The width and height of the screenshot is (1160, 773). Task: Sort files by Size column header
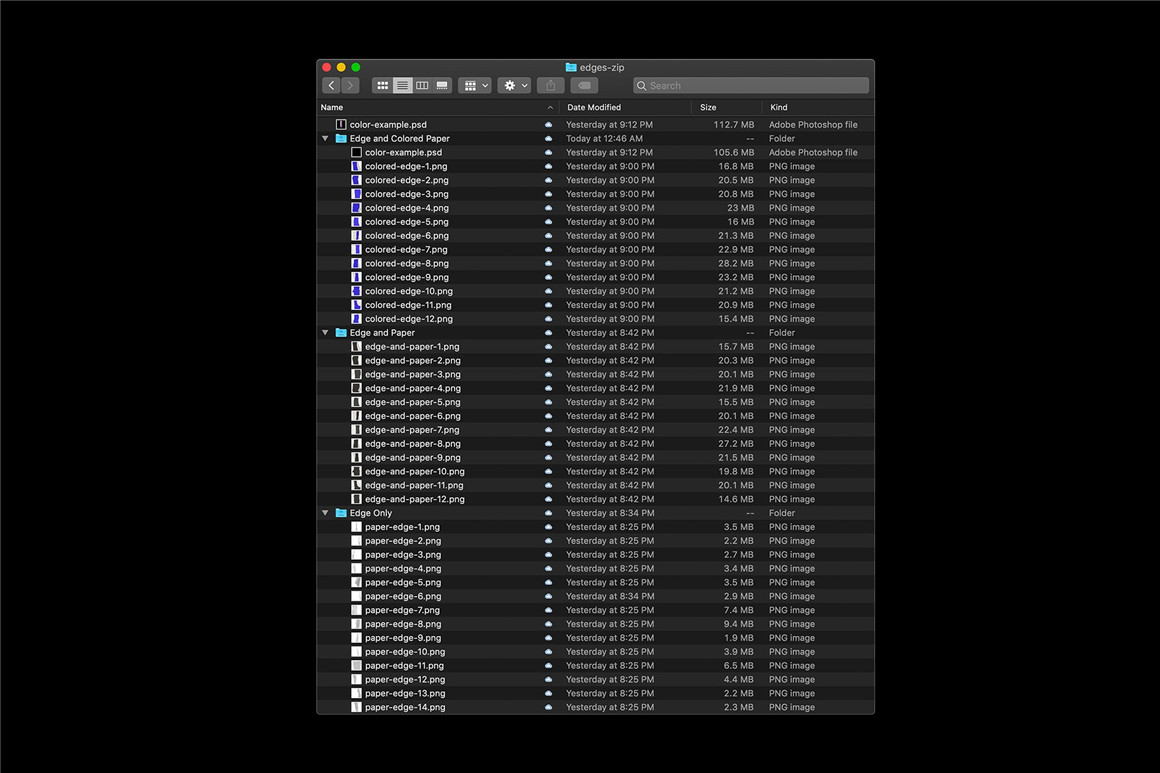tap(708, 107)
